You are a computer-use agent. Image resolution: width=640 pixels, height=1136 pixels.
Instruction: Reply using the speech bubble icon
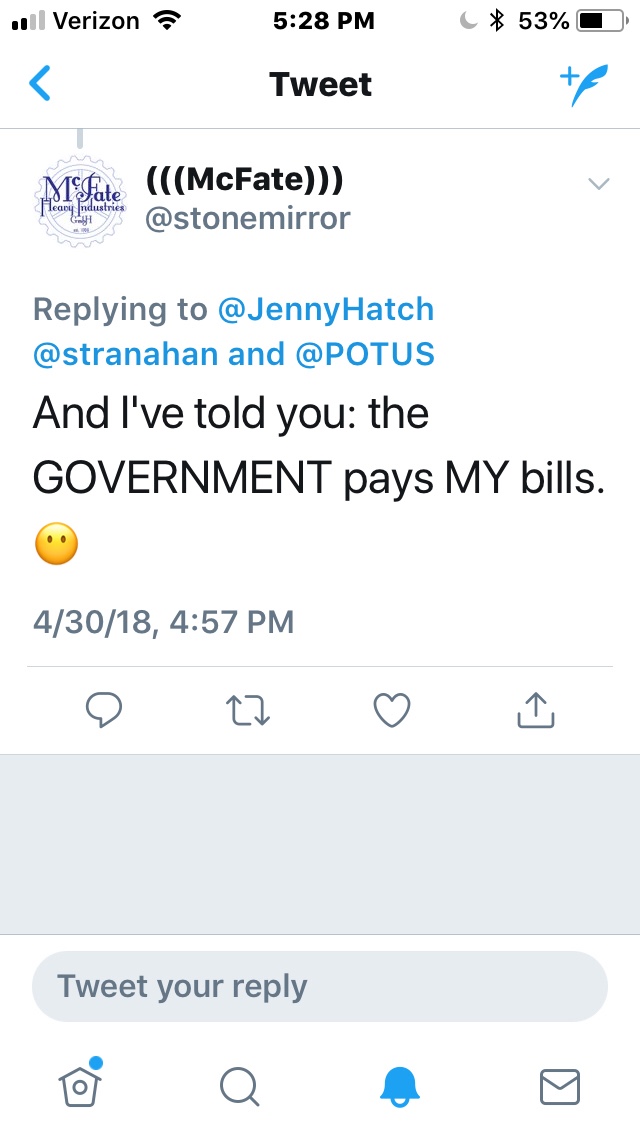103,709
